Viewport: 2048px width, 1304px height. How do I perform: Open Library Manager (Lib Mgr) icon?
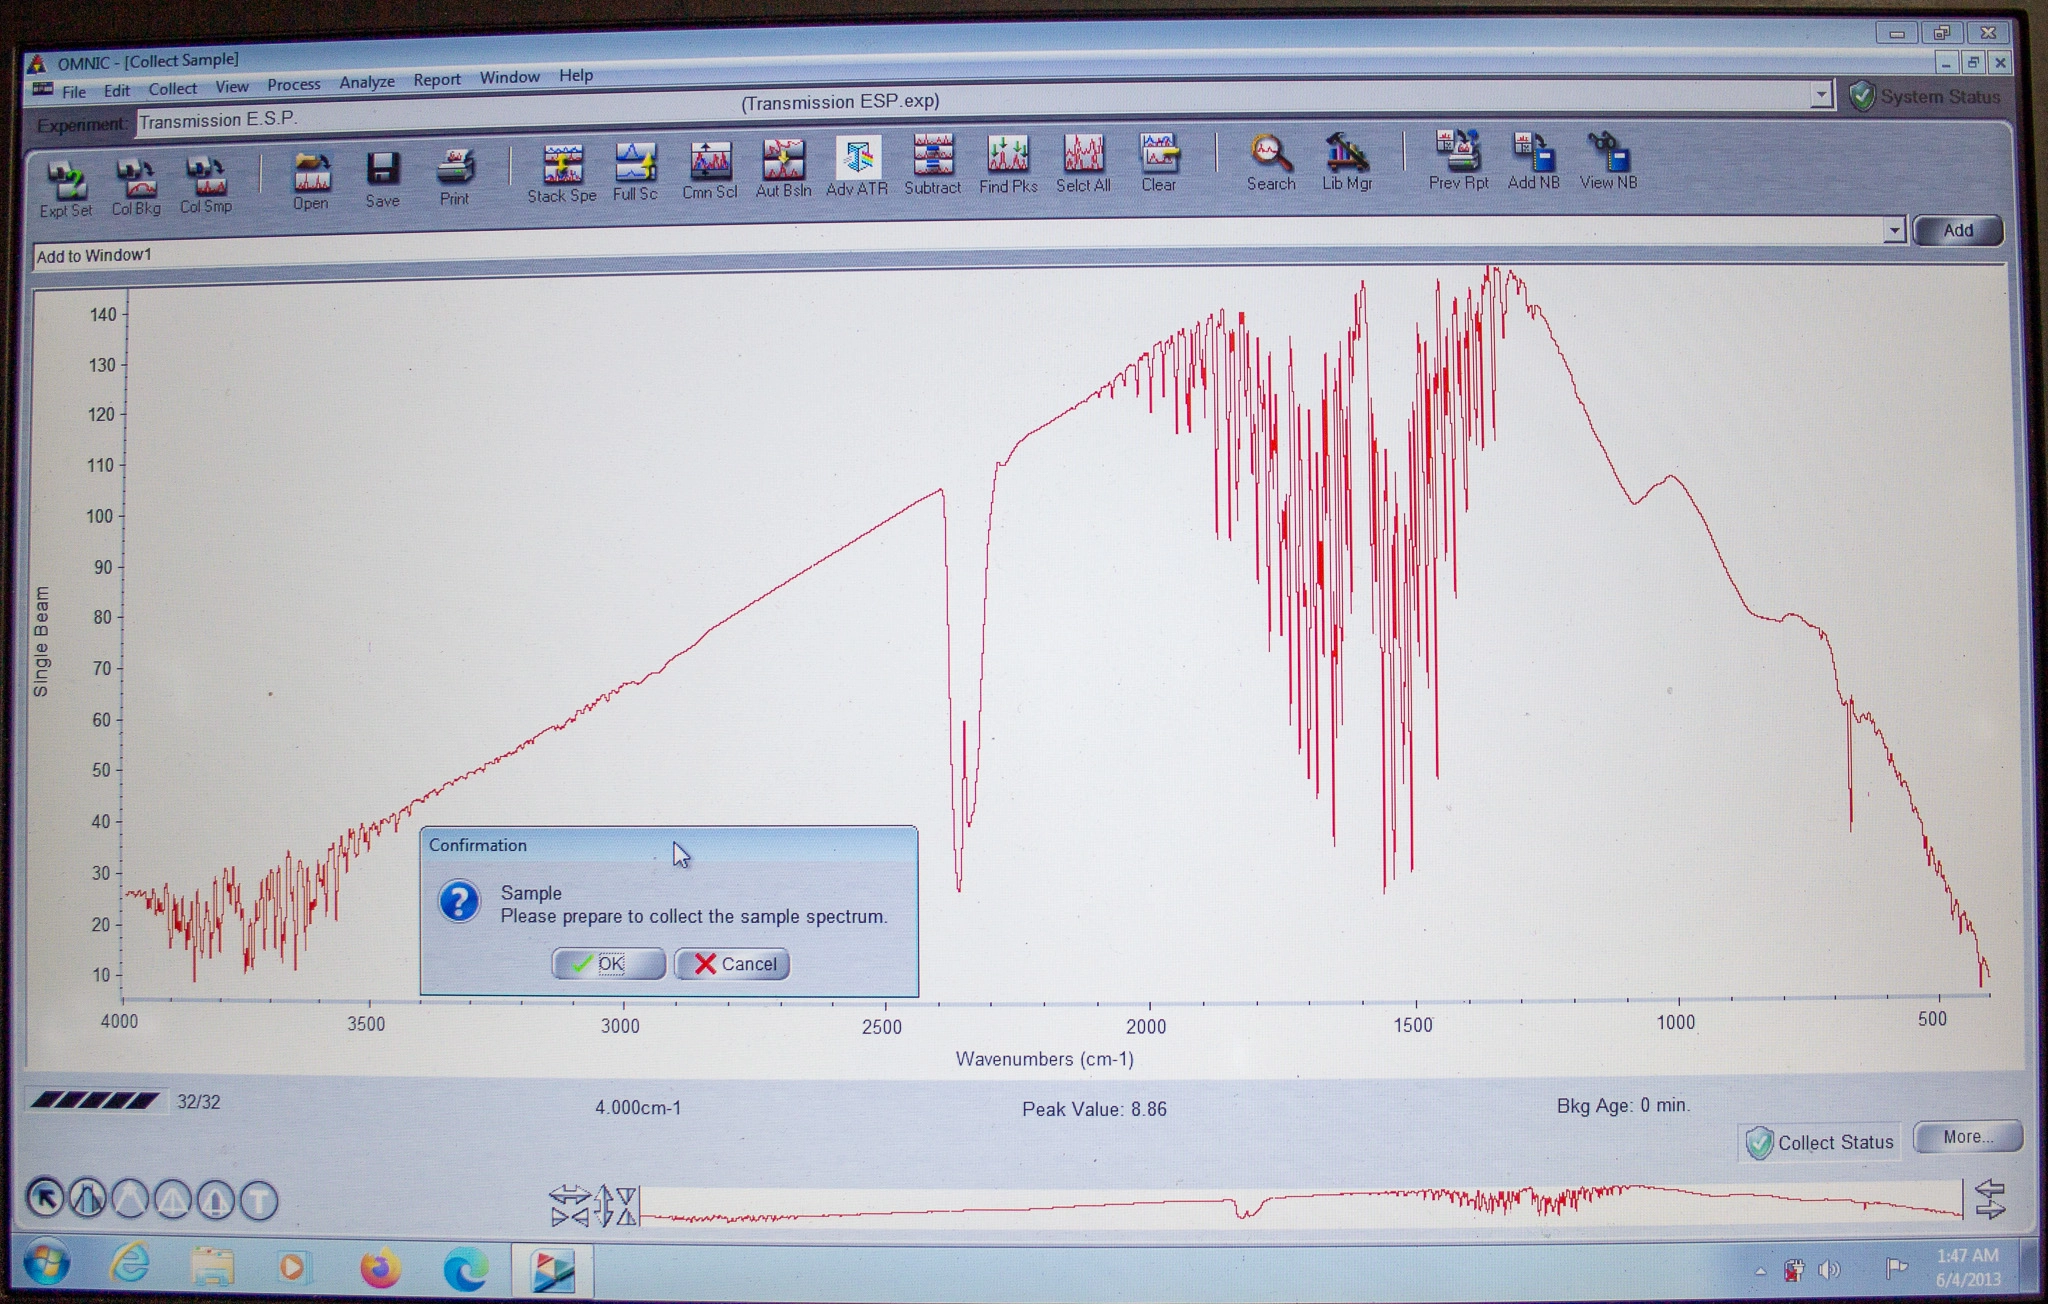click(x=1347, y=161)
